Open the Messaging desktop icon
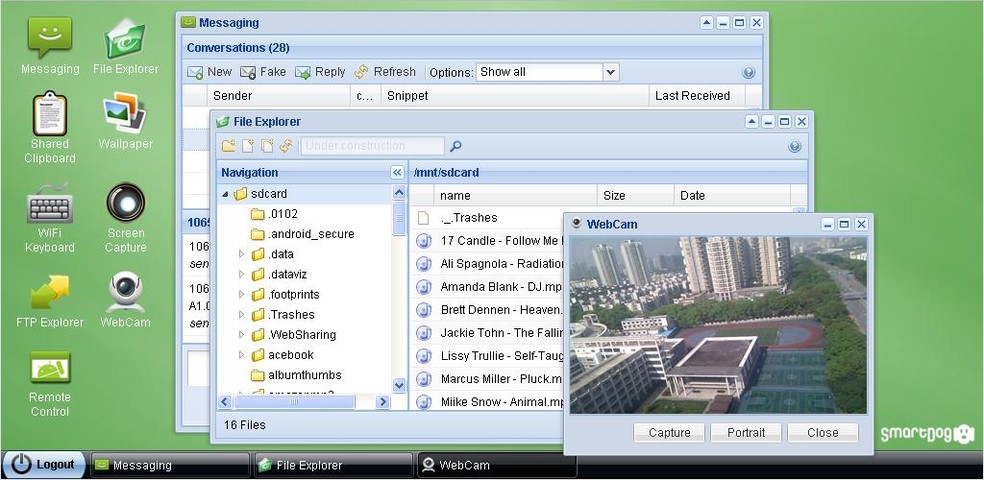The height and width of the screenshot is (480, 984). tap(50, 46)
